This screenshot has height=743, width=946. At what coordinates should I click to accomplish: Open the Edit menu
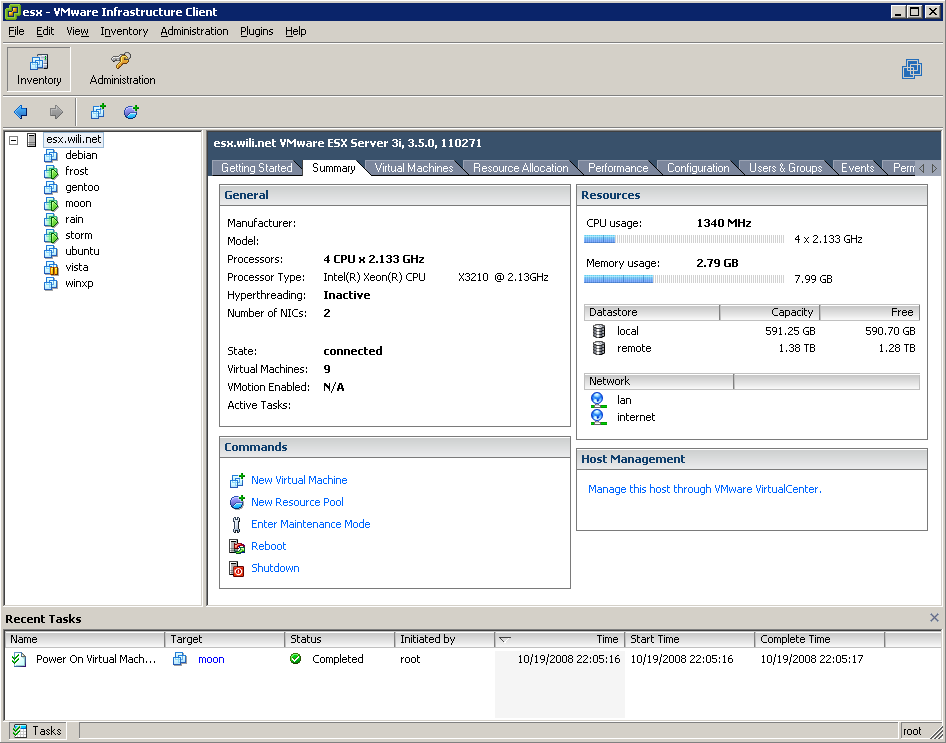click(x=45, y=31)
